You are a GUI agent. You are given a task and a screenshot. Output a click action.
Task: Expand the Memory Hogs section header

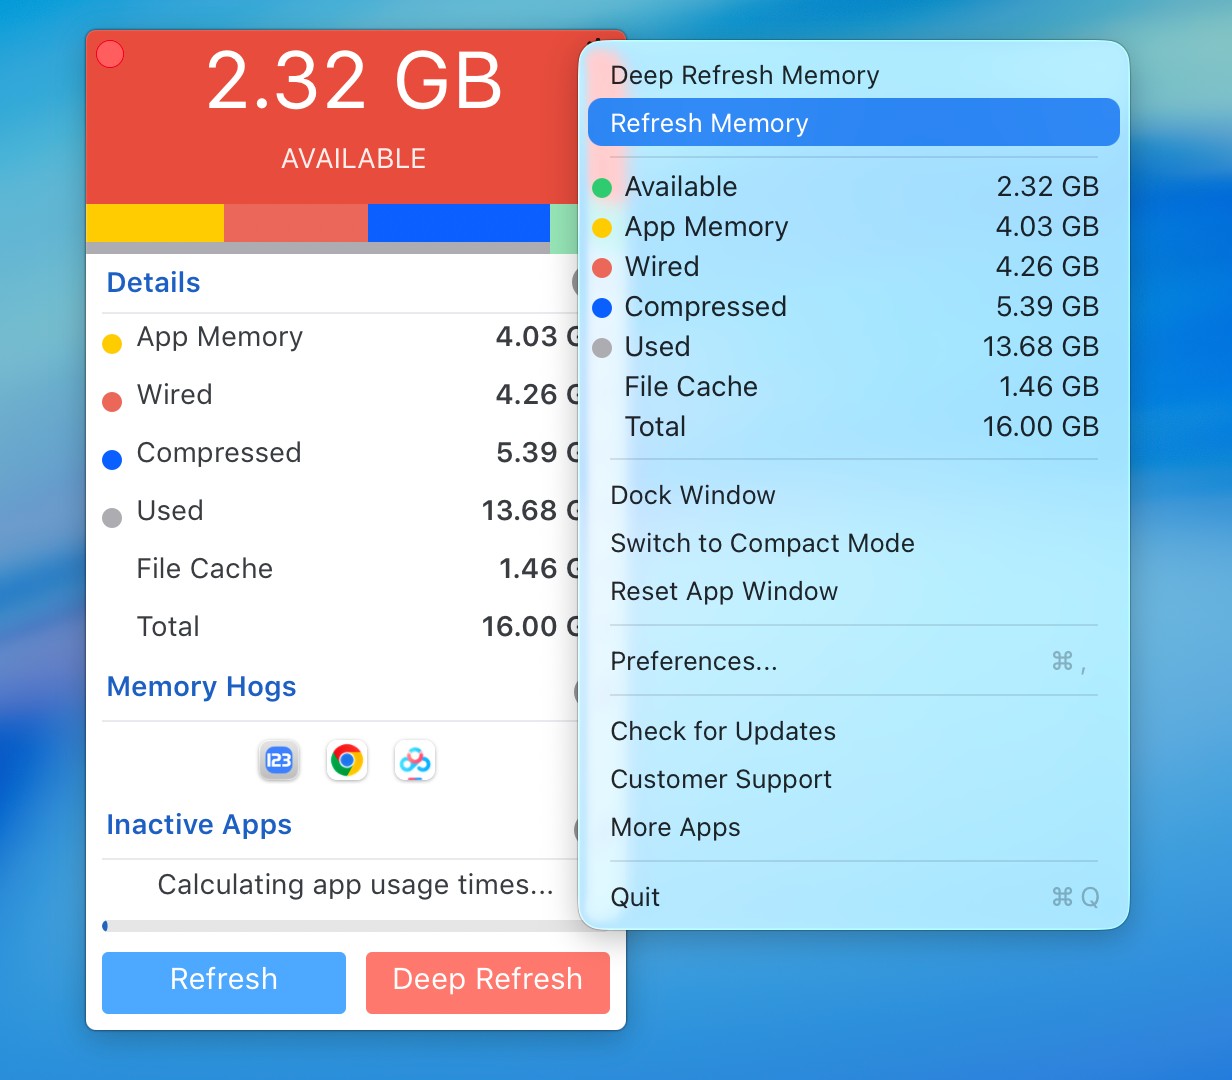202,687
